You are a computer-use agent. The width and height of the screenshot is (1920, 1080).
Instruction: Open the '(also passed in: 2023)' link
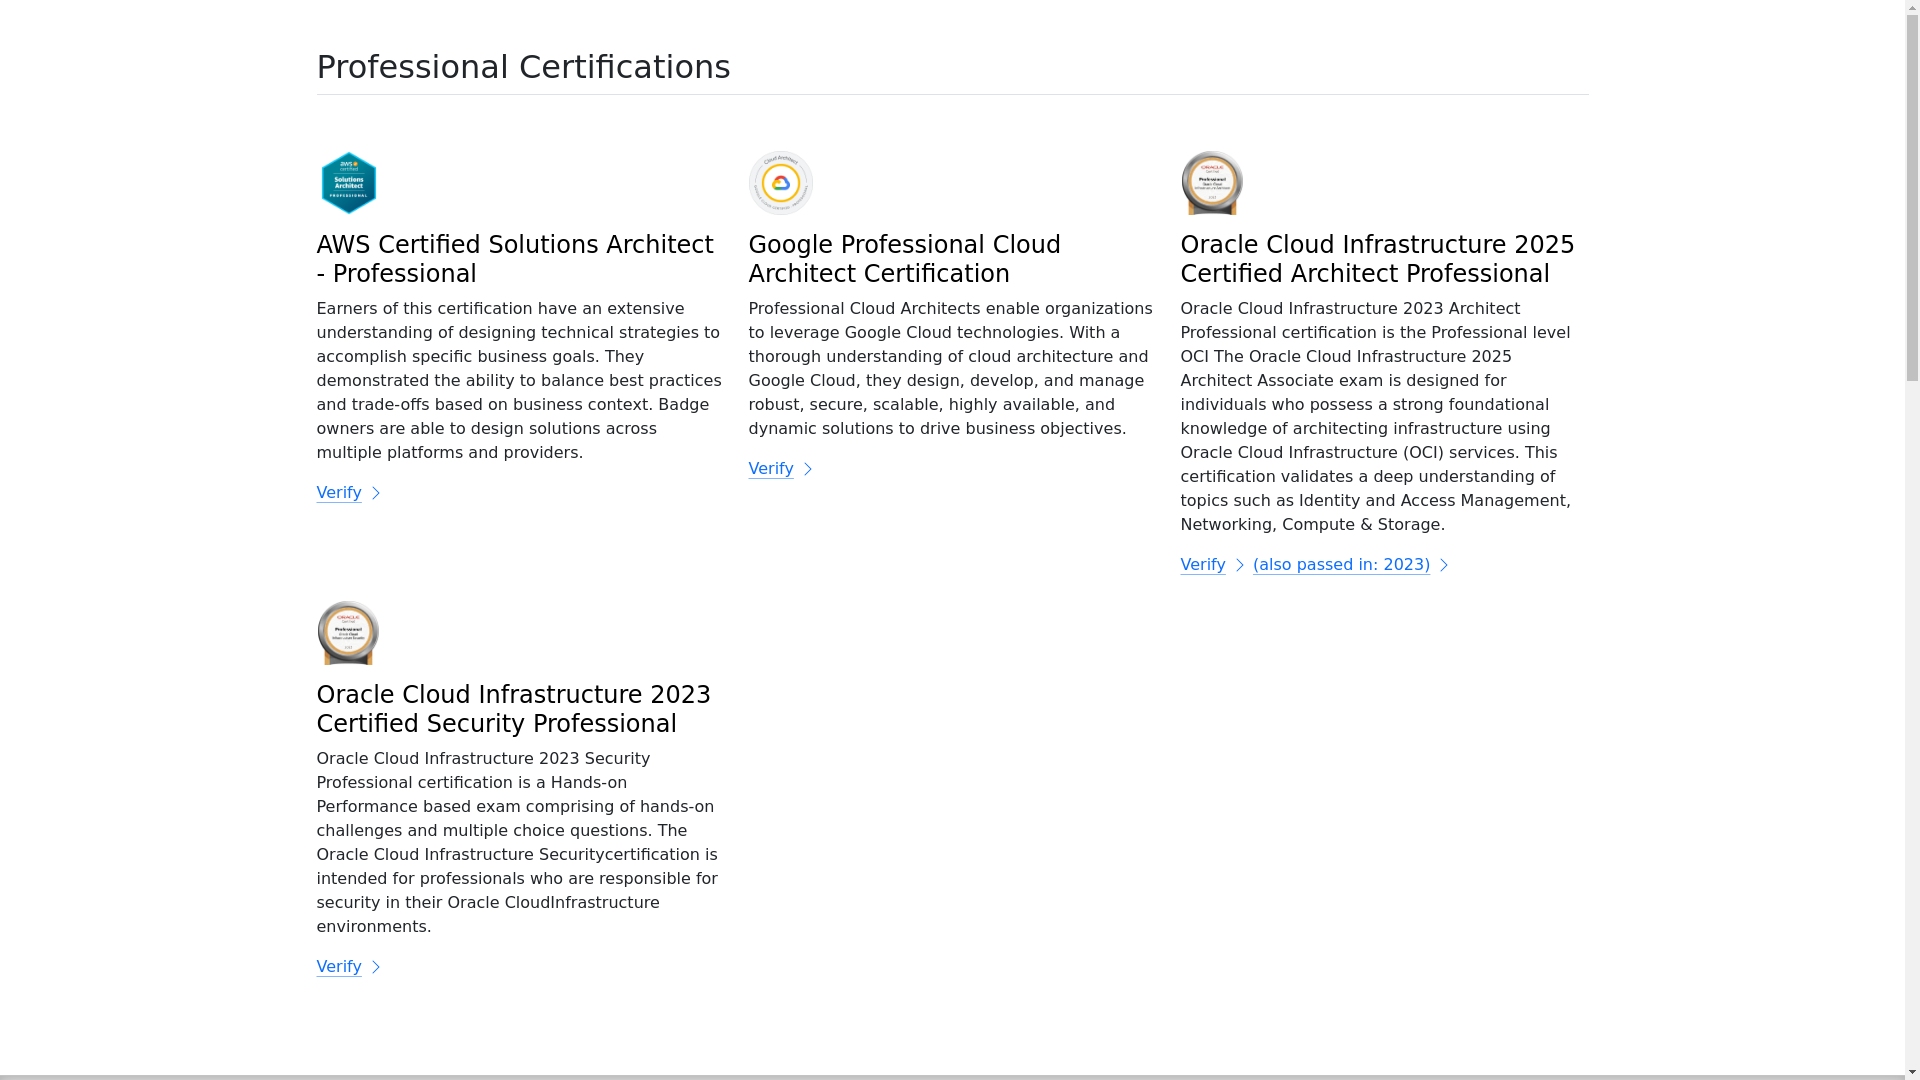pyautogui.click(x=1351, y=565)
